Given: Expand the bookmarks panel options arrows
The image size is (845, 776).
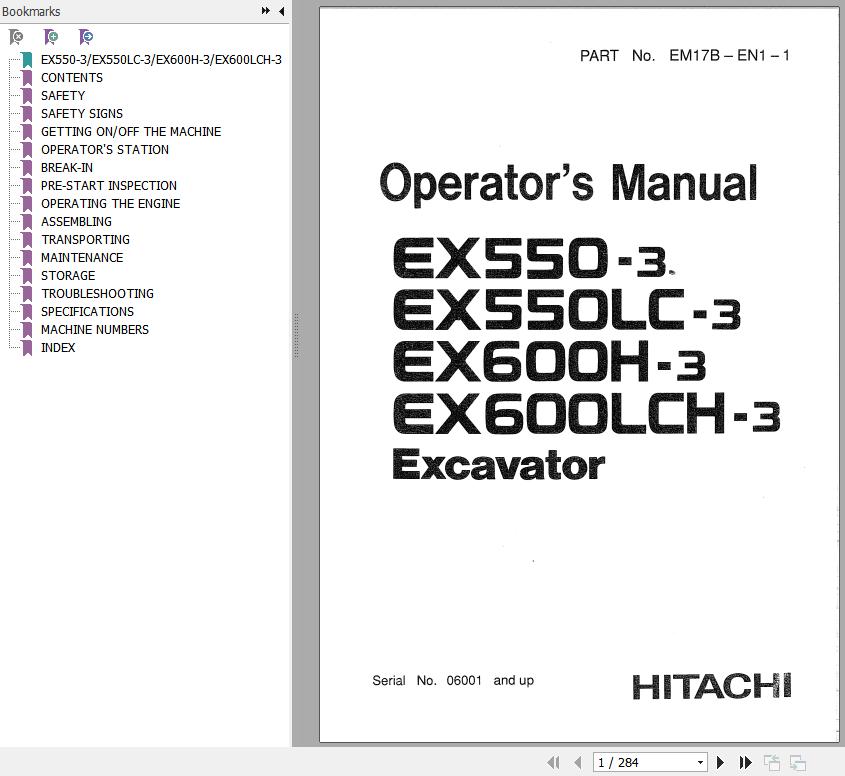Looking at the screenshot, I should tap(265, 11).
